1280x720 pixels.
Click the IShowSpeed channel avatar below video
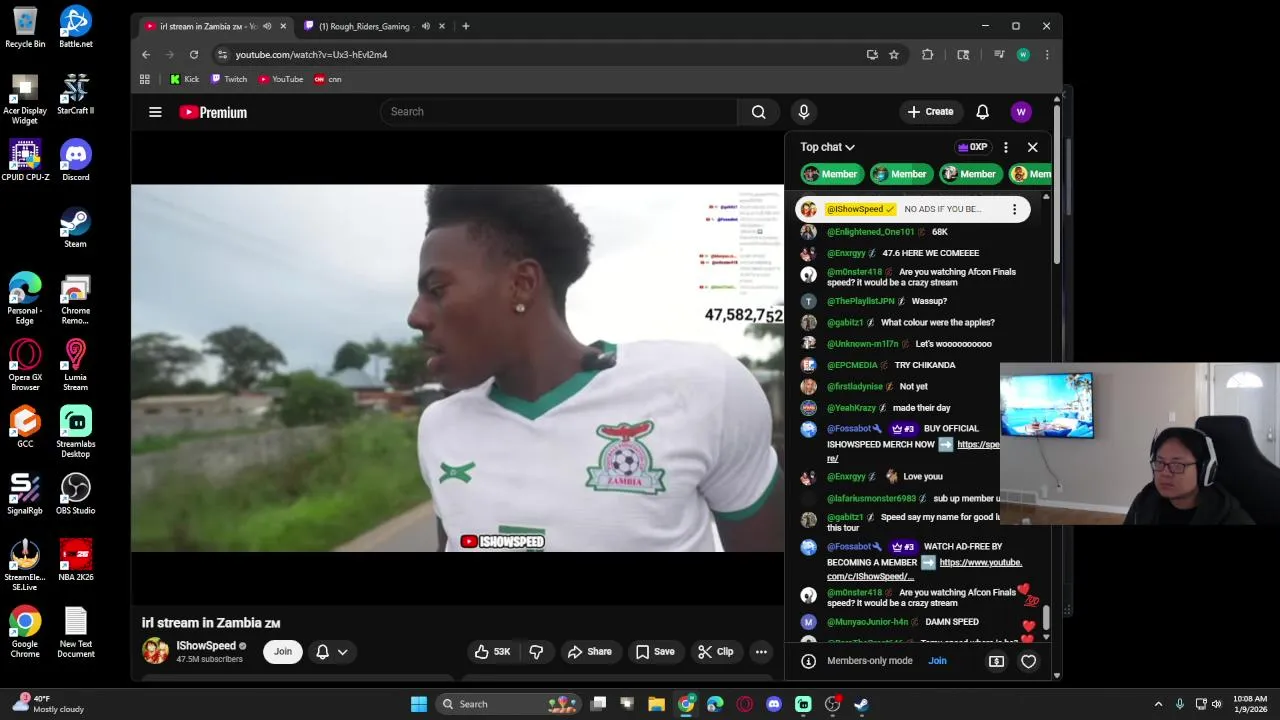pos(156,652)
